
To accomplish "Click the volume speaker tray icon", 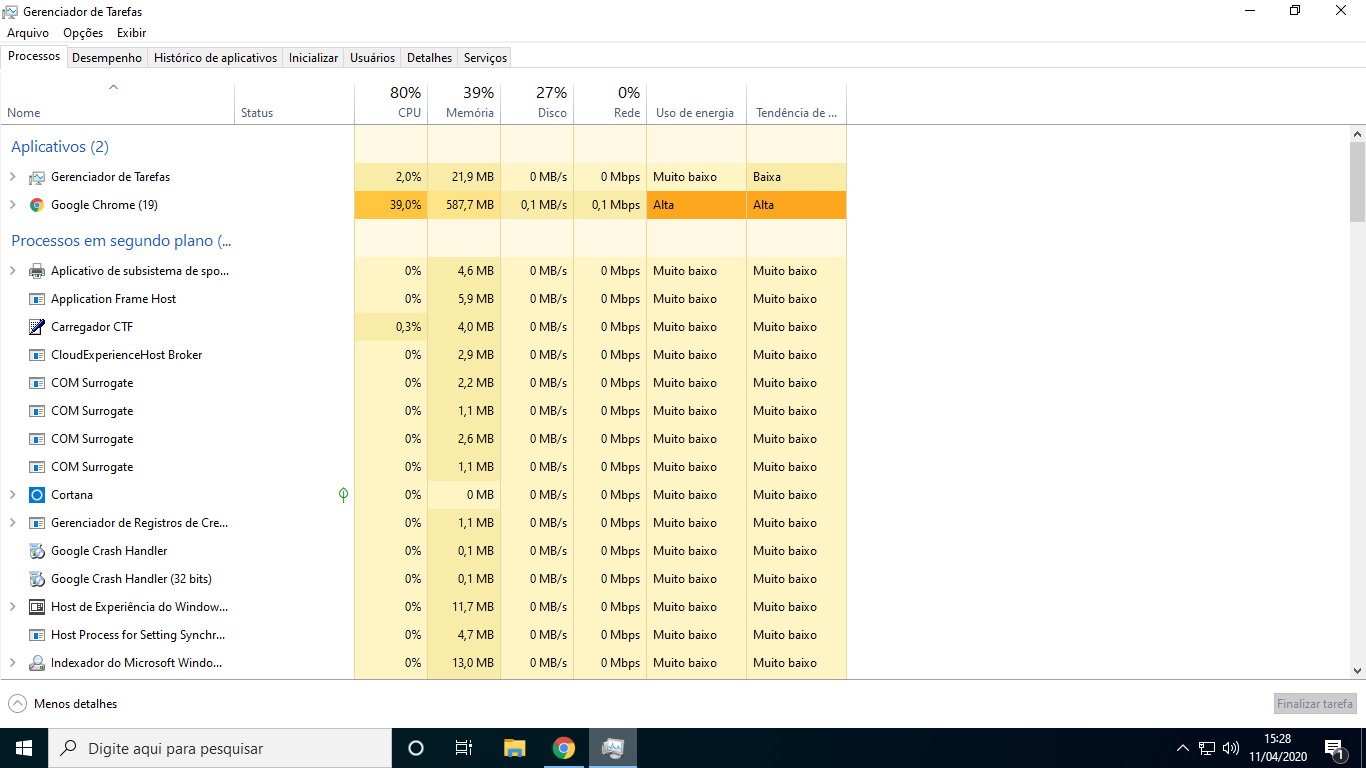I will [x=1231, y=748].
